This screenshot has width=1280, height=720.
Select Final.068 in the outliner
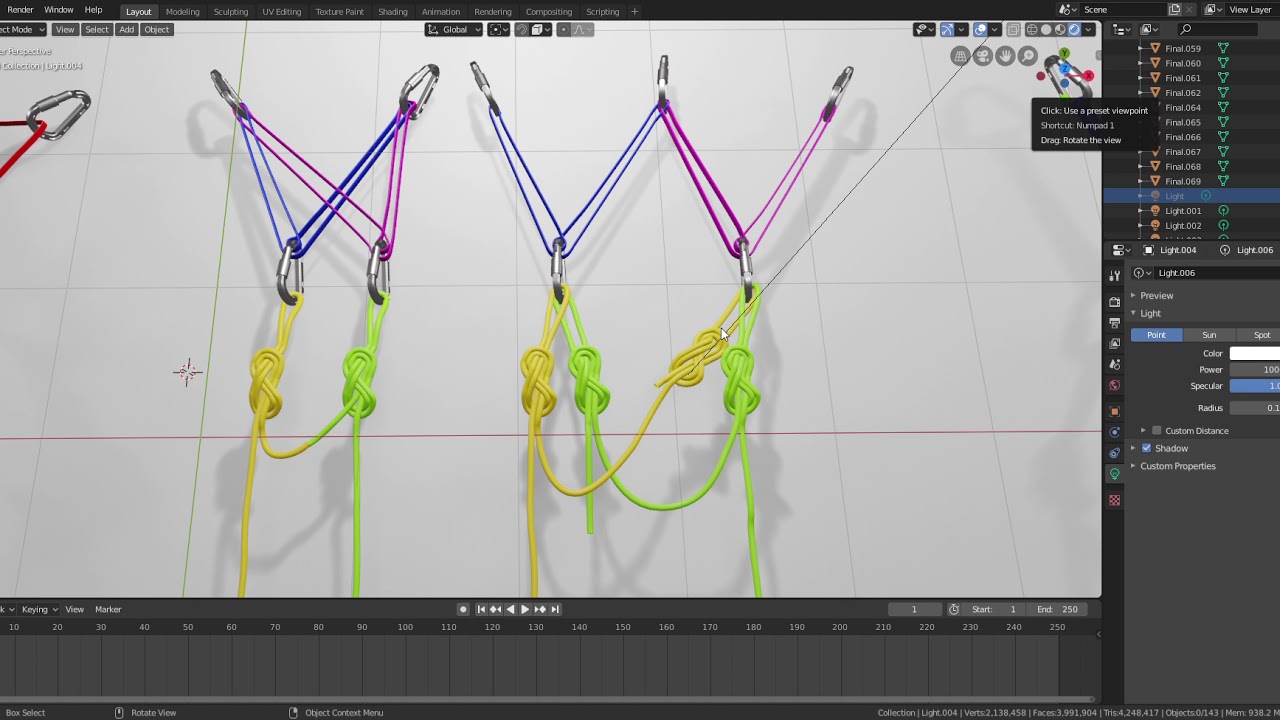pos(1183,167)
